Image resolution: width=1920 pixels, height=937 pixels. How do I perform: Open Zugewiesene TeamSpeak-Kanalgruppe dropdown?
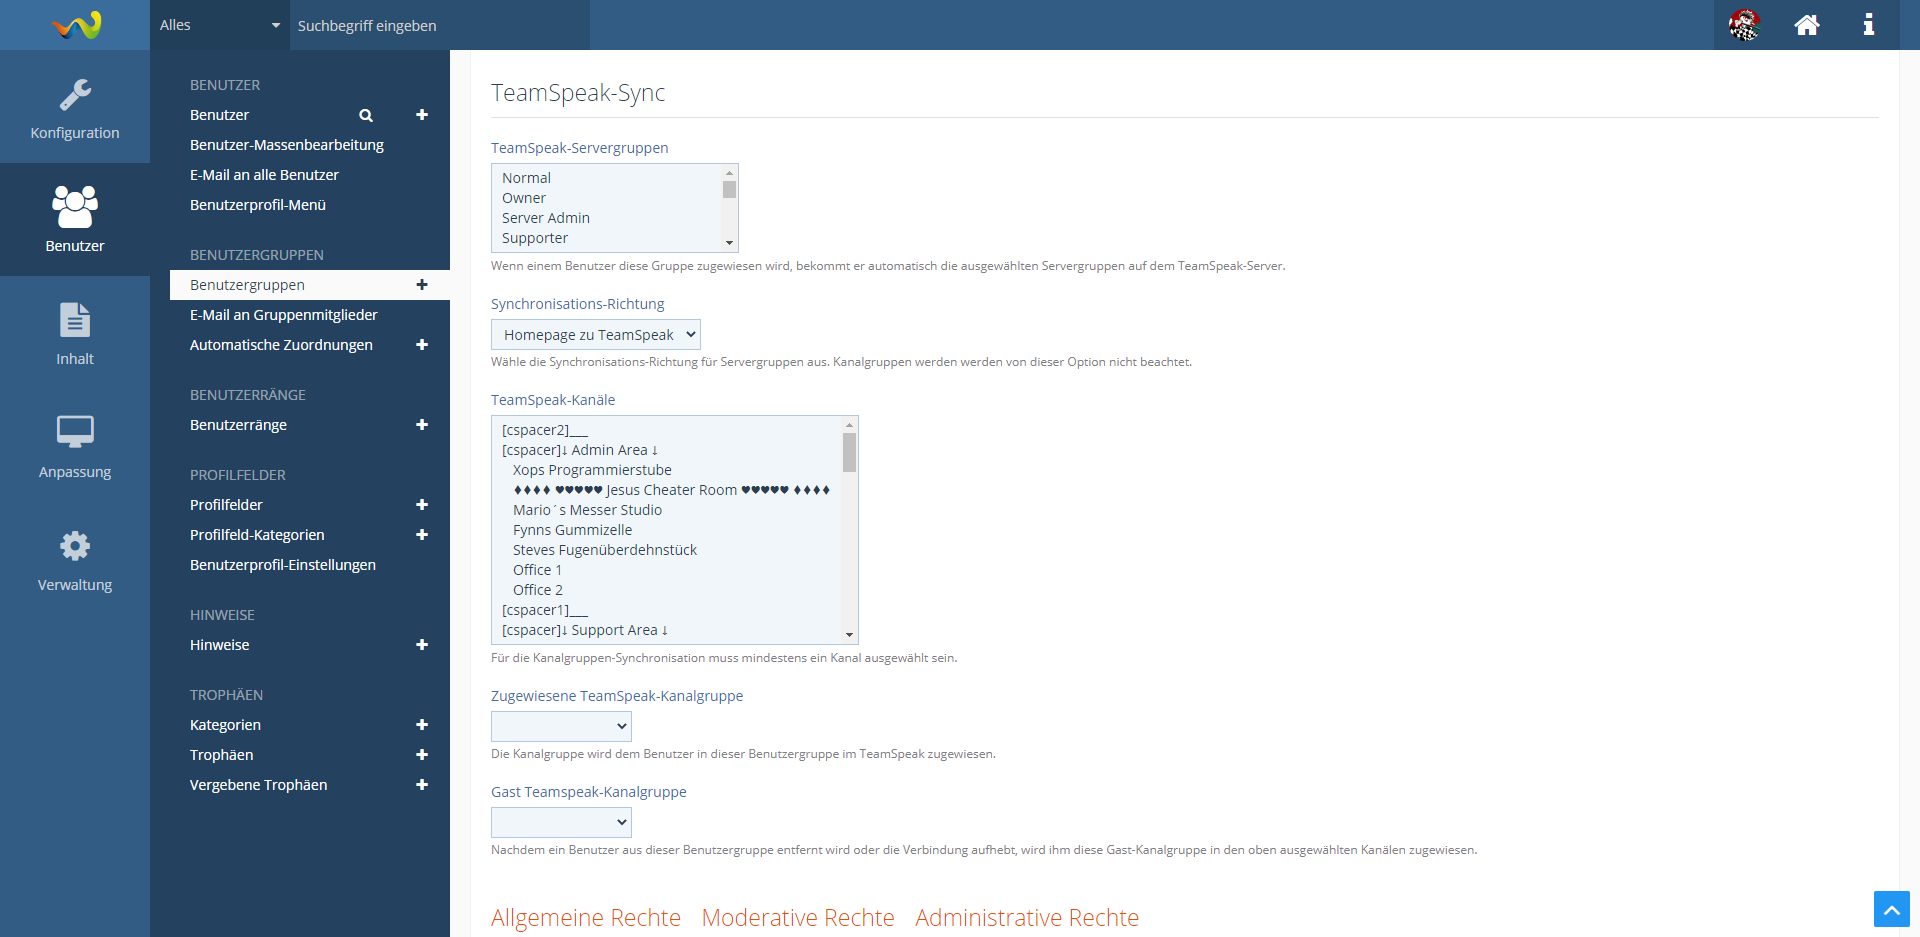pos(561,726)
